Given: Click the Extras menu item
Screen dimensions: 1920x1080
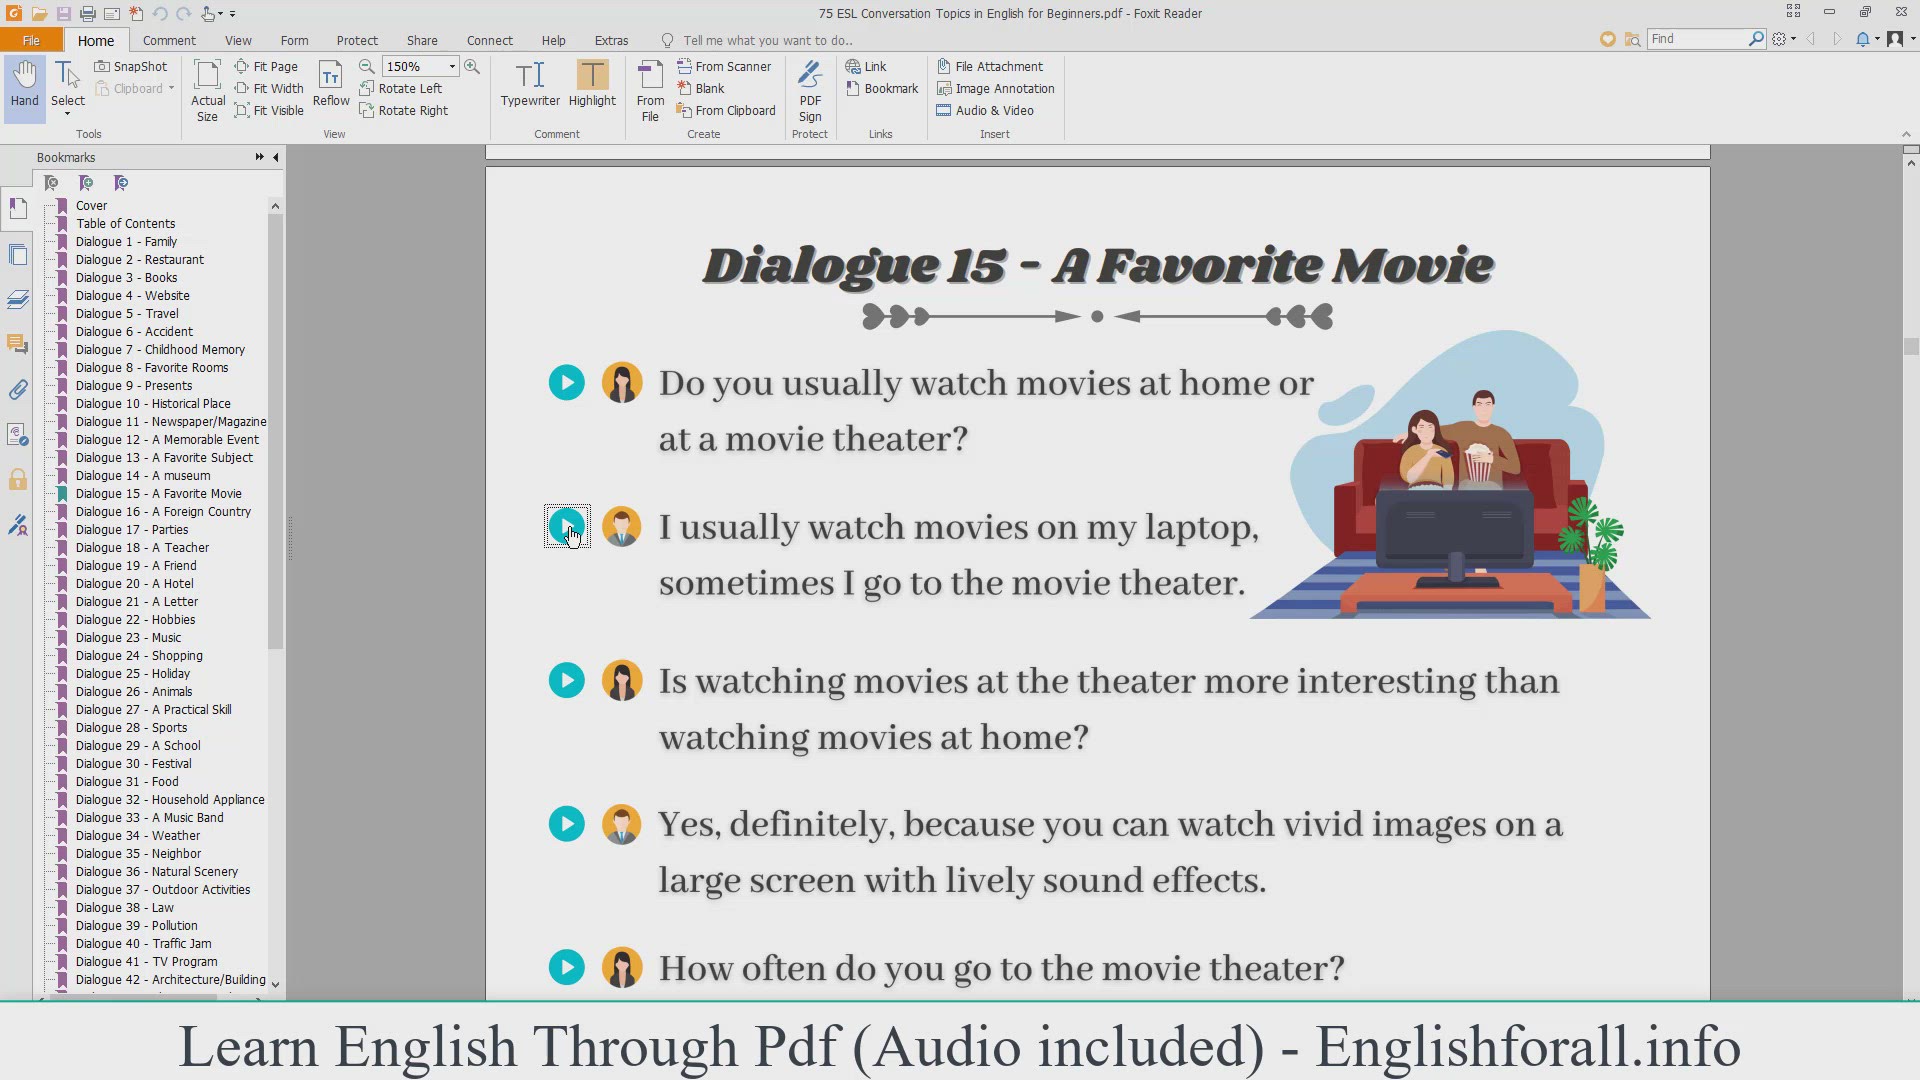Looking at the screenshot, I should (x=611, y=41).
